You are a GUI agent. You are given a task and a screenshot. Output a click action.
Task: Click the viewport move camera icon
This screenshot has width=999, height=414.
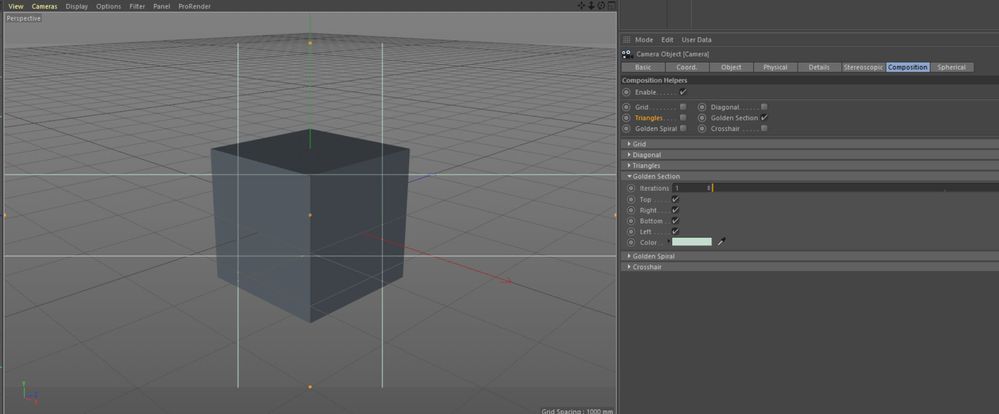point(581,6)
